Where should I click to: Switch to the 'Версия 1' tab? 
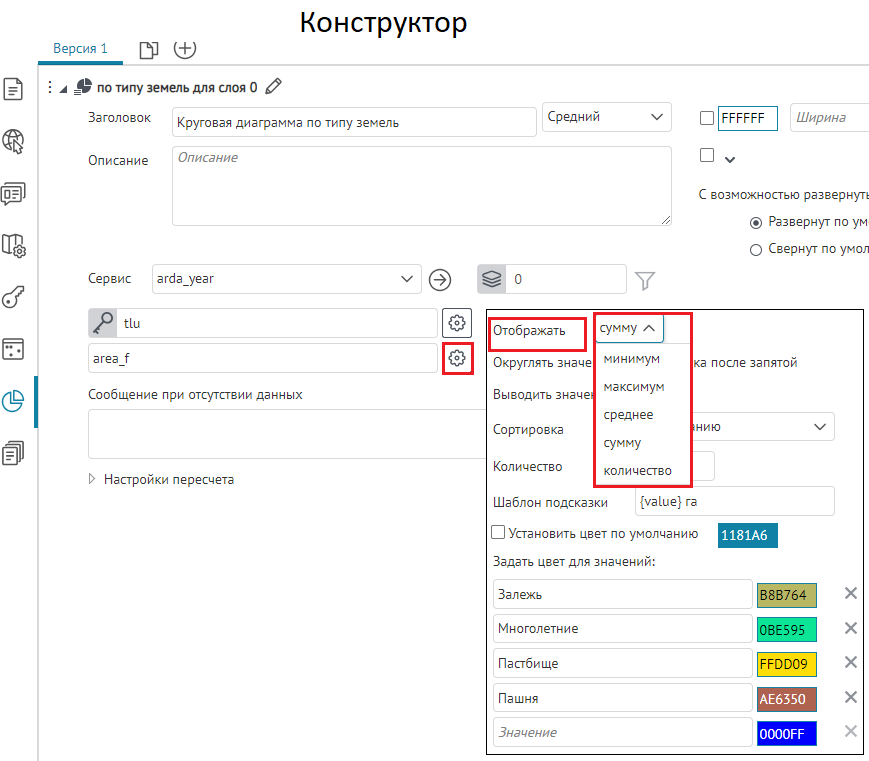pos(80,48)
